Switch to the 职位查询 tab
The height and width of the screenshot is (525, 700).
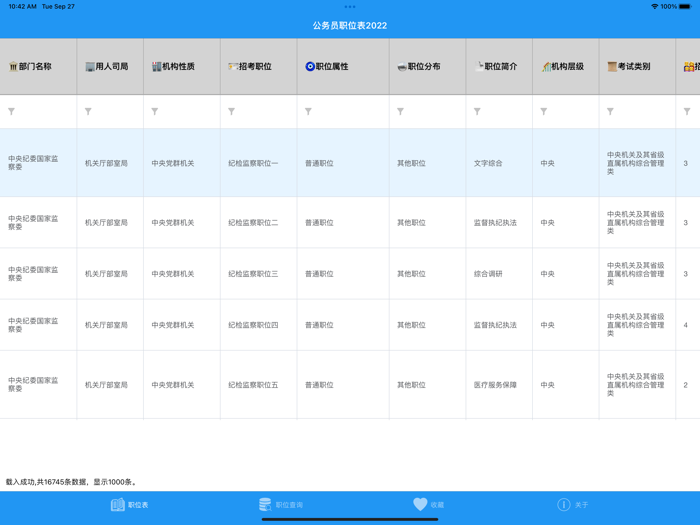pyautogui.click(x=281, y=505)
